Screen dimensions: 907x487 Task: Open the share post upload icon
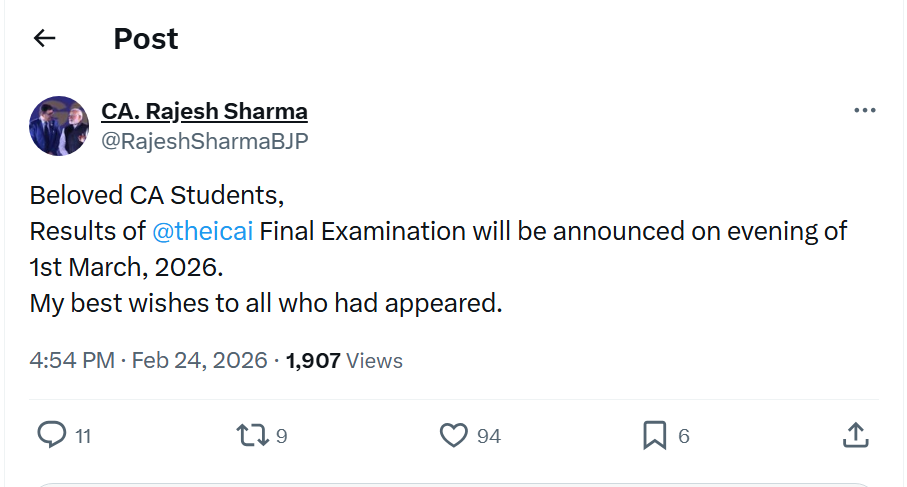pos(854,435)
